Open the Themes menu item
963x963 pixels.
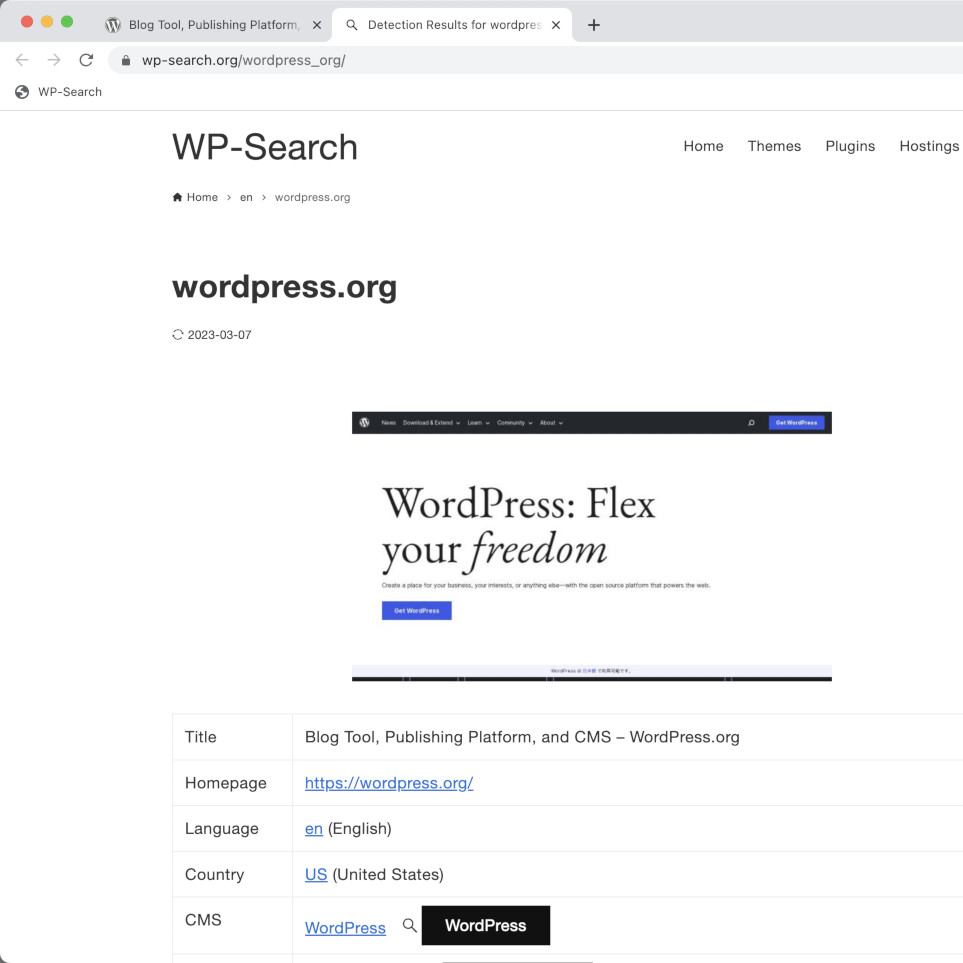tap(774, 146)
